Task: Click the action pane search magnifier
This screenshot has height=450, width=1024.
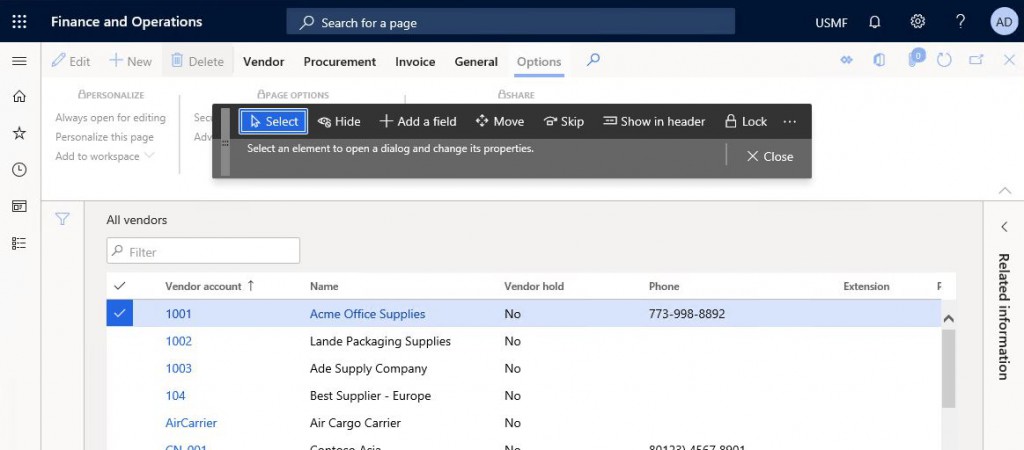Action: (593, 60)
